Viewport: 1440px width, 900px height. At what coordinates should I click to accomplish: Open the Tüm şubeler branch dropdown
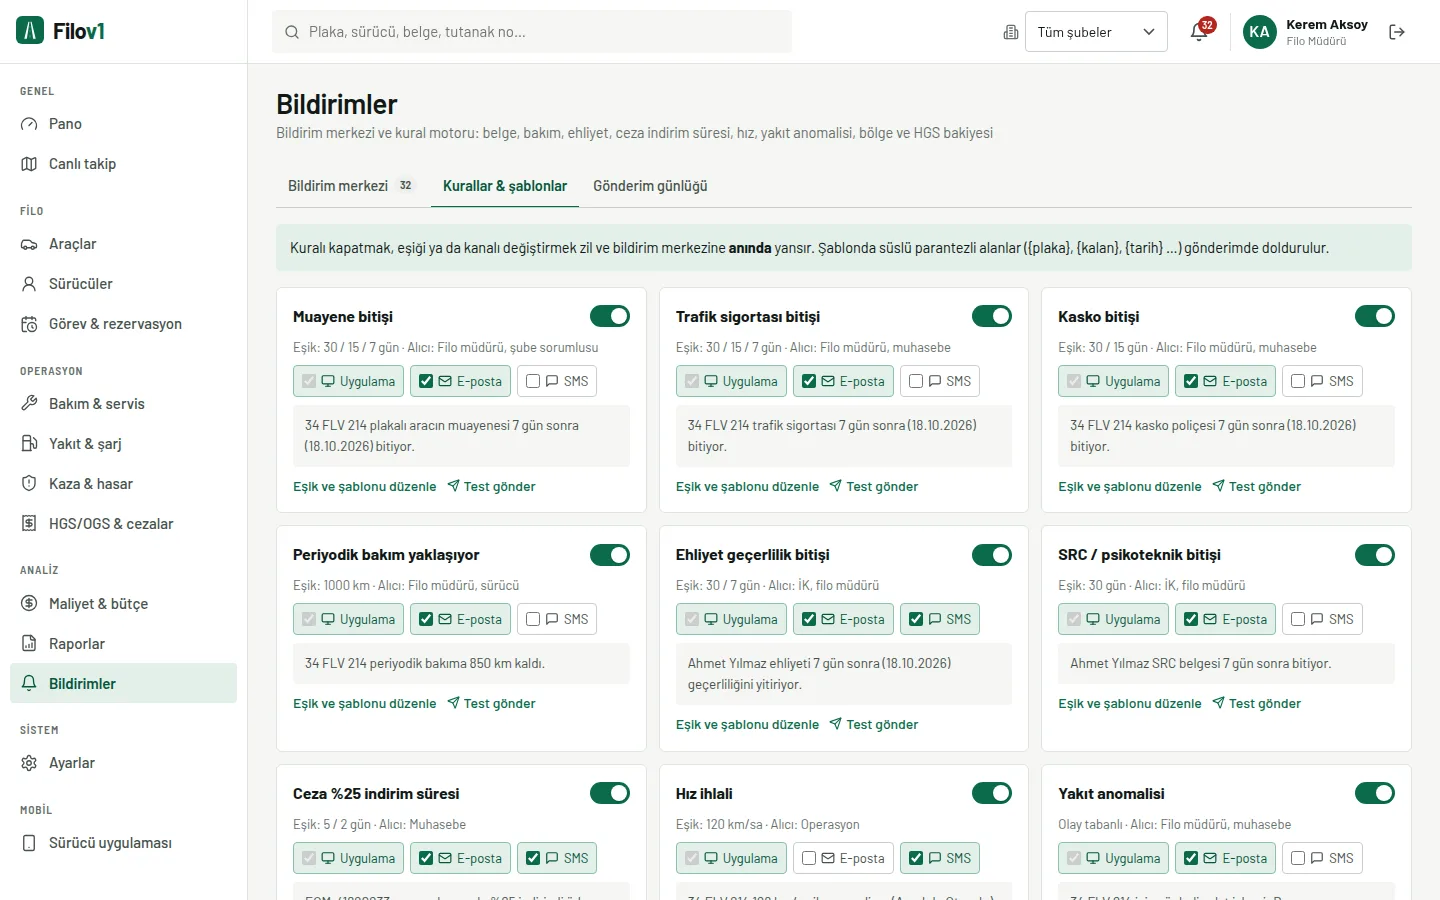point(1096,32)
